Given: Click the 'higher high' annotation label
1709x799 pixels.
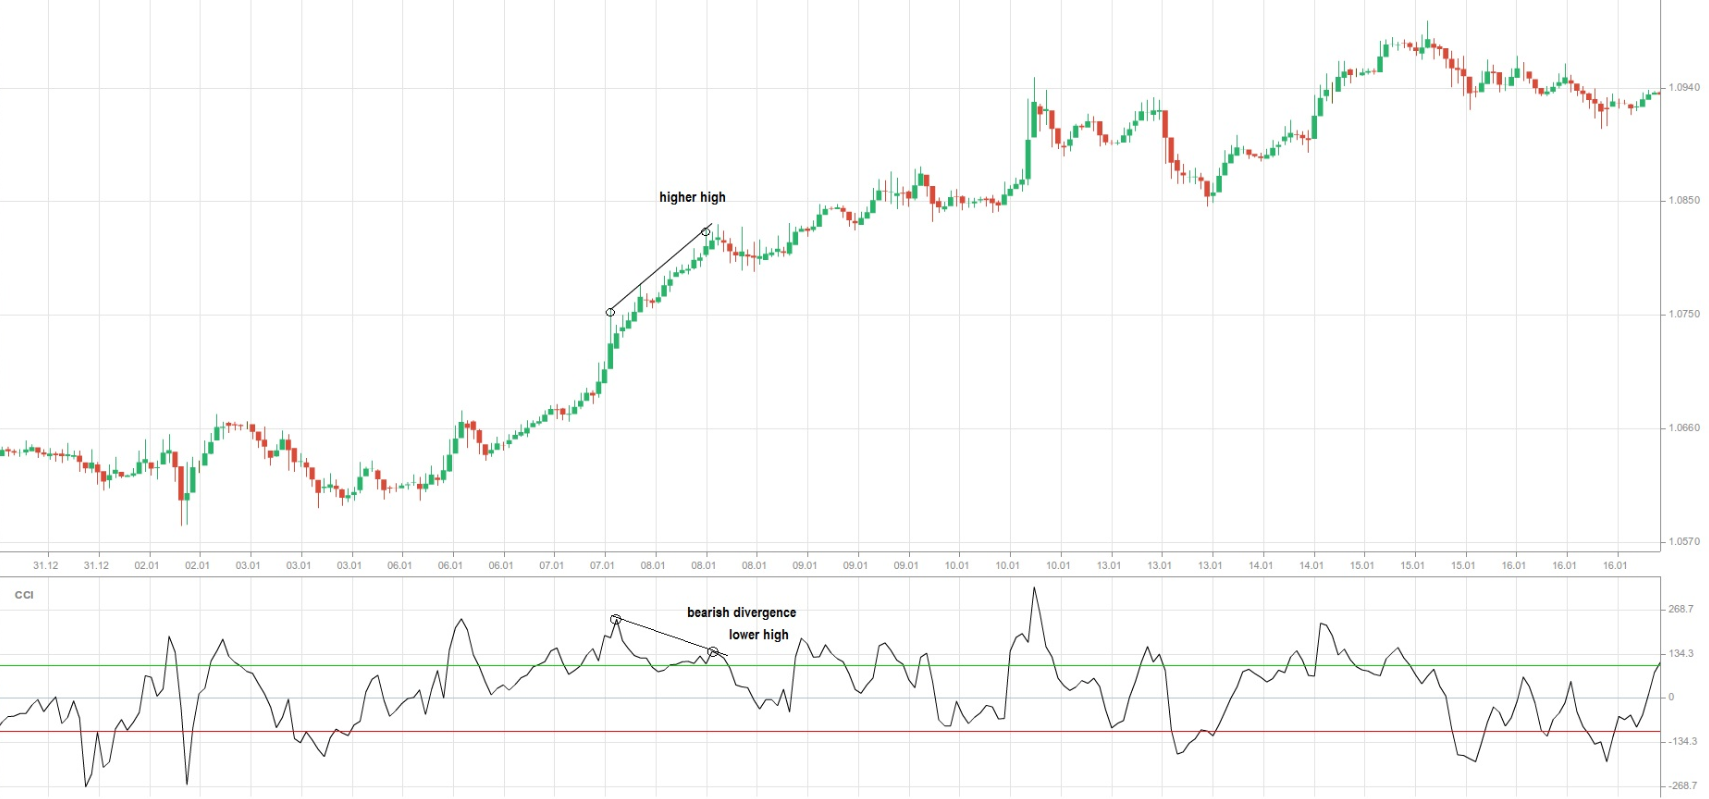Looking at the screenshot, I should (692, 197).
